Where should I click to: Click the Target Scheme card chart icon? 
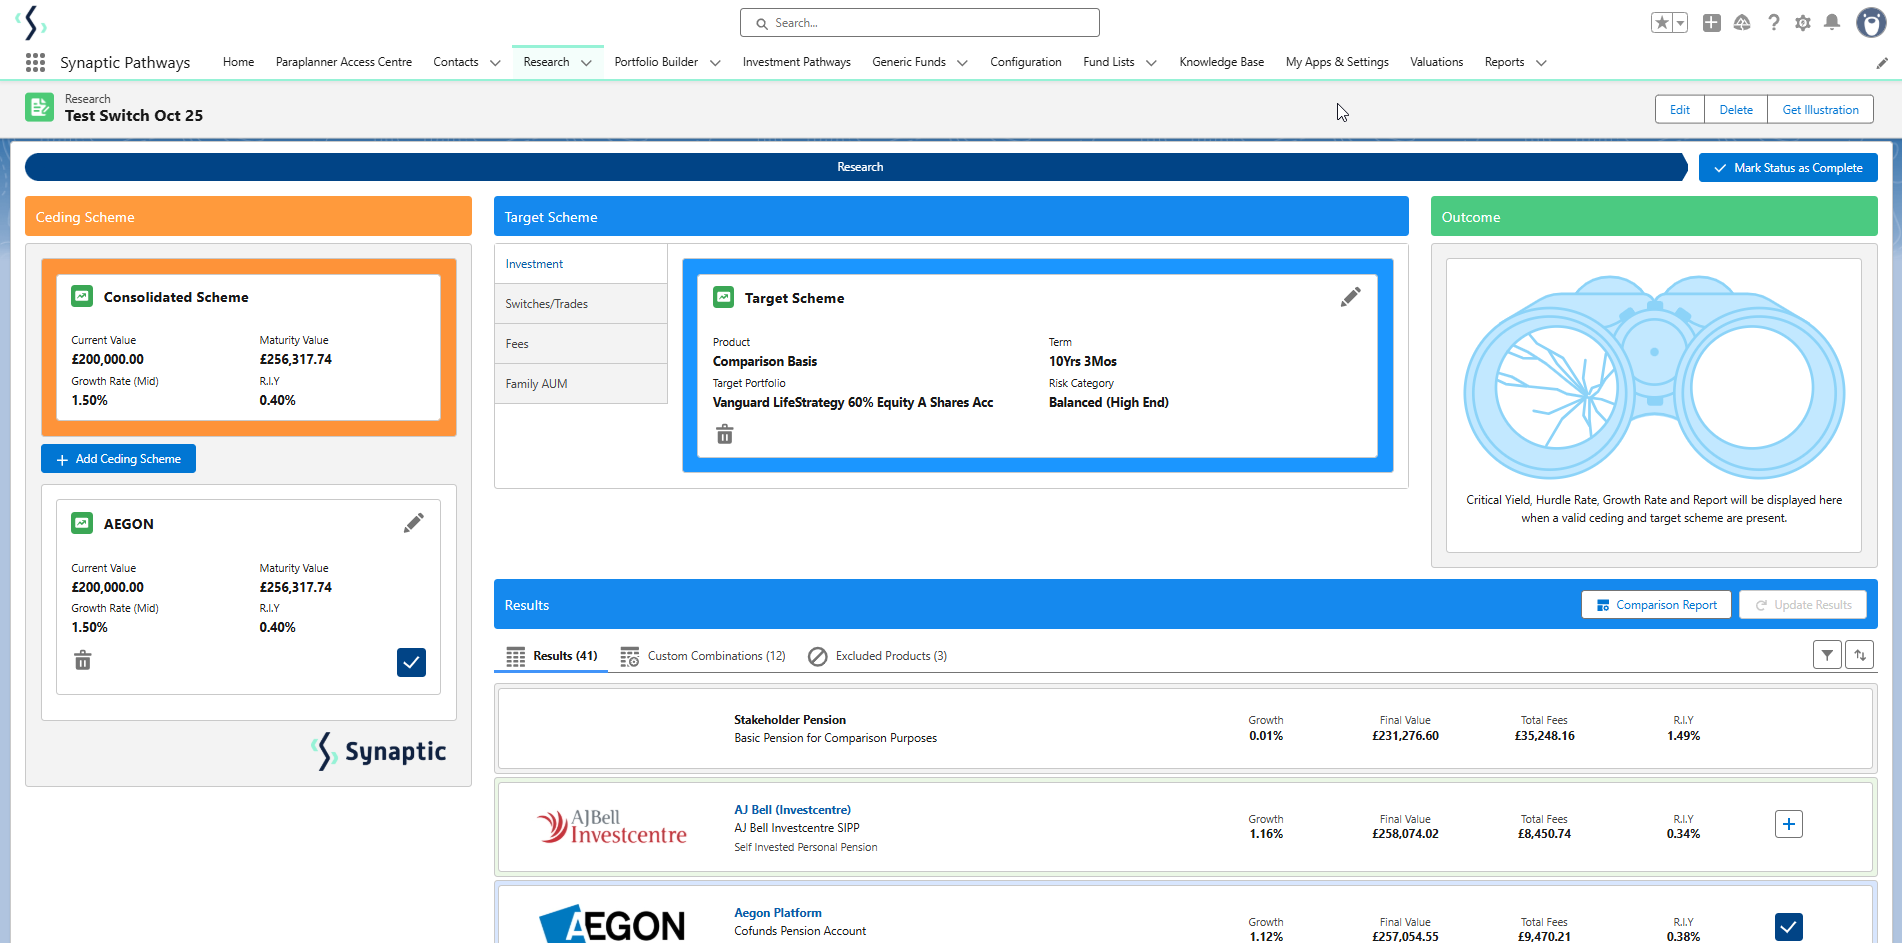point(723,297)
